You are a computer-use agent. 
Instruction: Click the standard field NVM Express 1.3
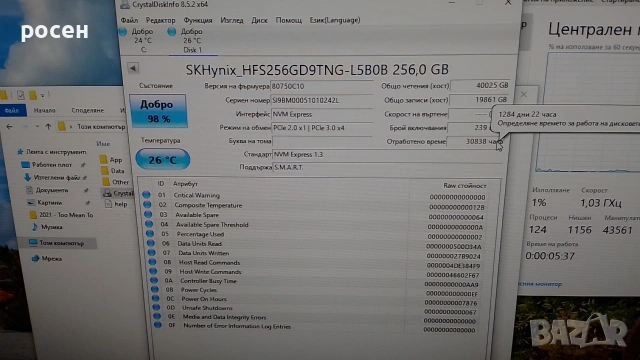pos(387,154)
